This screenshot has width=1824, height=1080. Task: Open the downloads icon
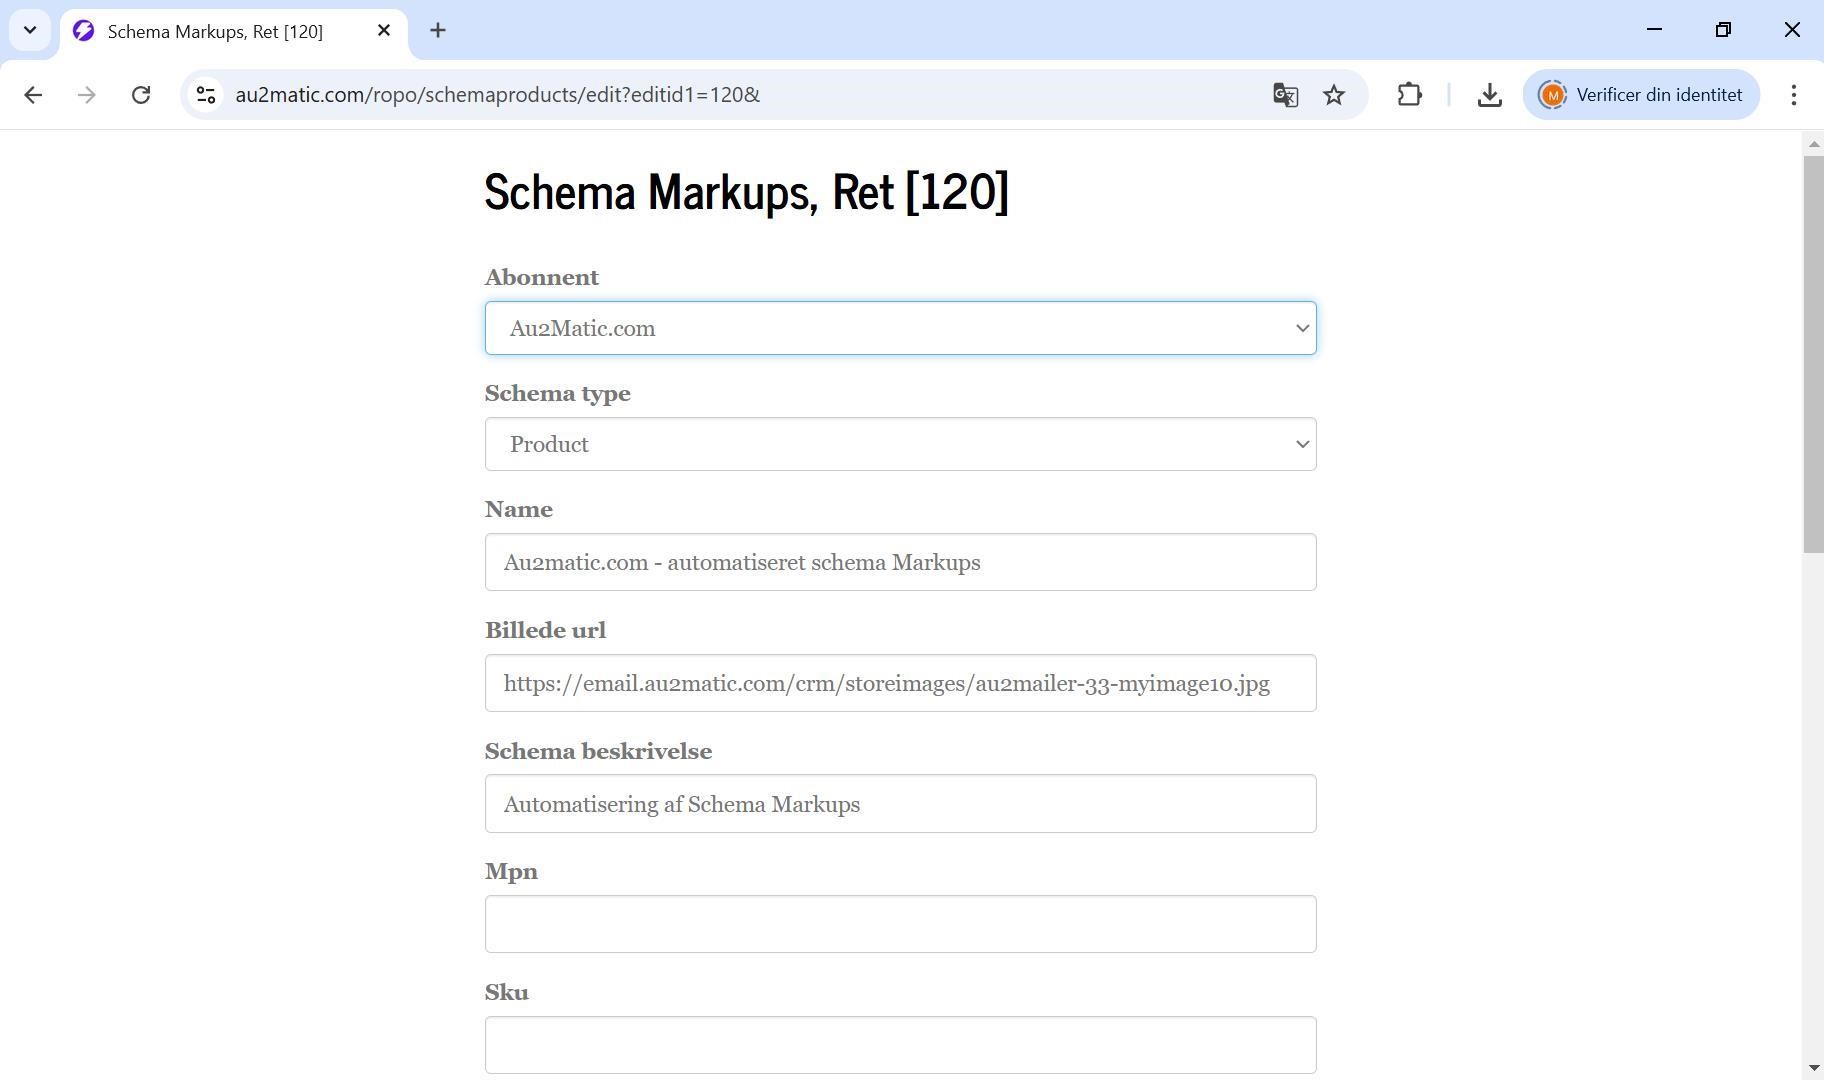(1489, 95)
